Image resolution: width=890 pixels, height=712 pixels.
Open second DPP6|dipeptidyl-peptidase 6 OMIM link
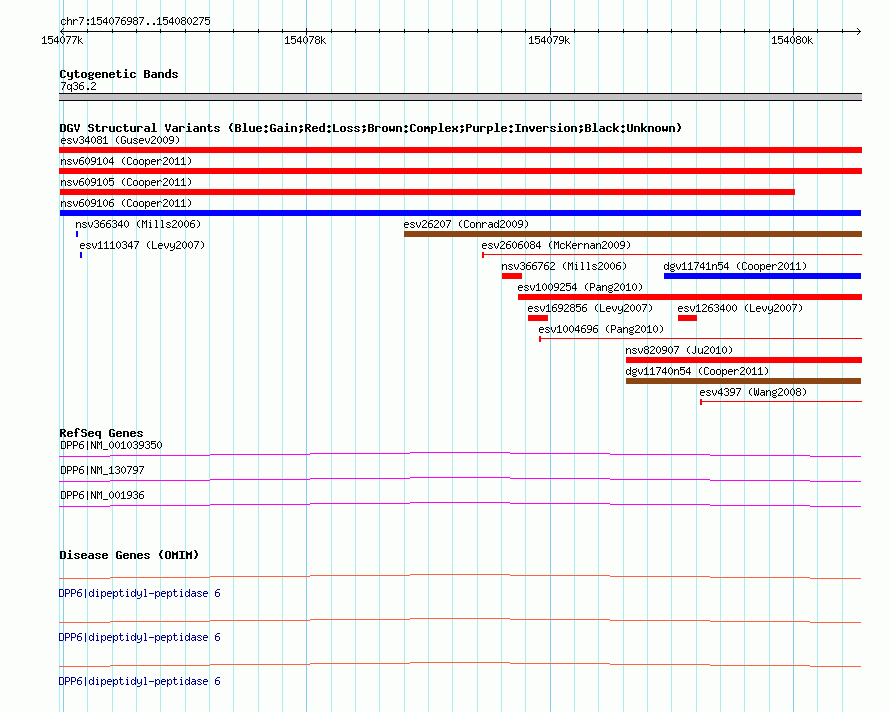[140, 637]
